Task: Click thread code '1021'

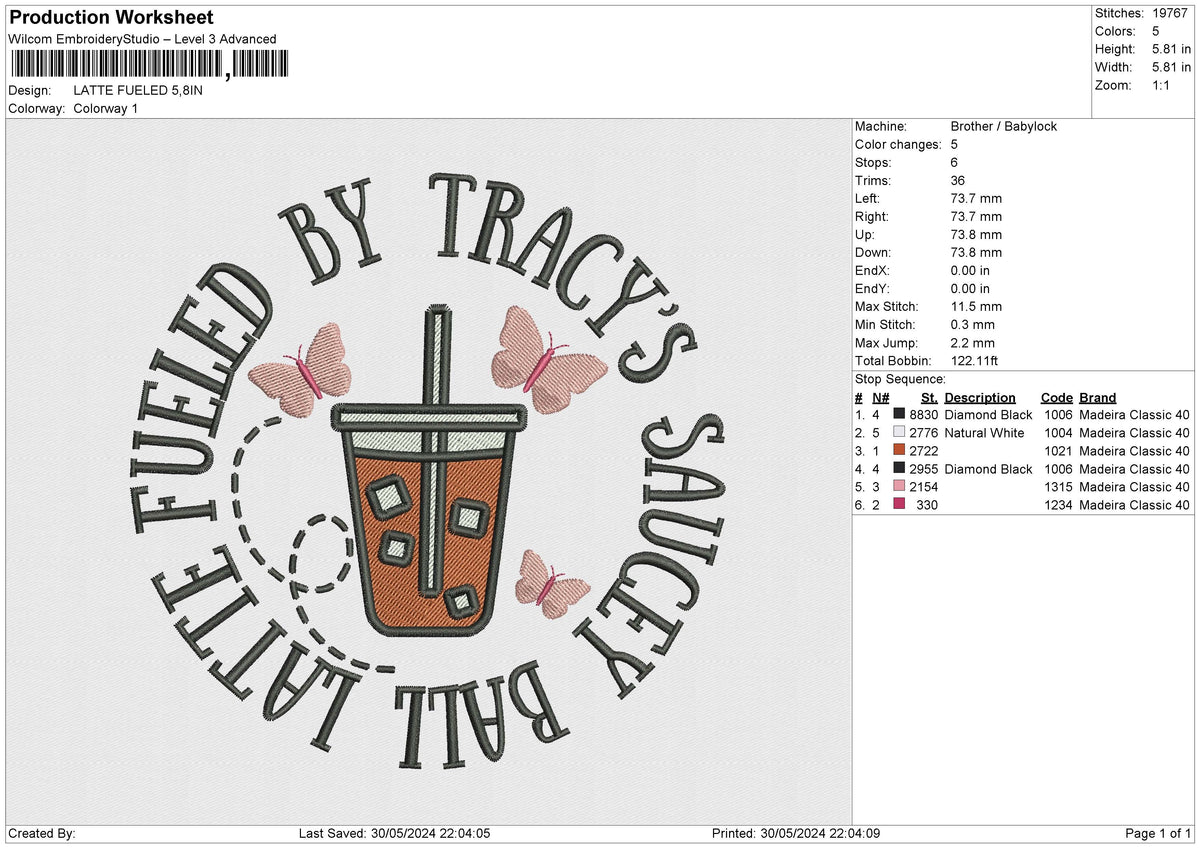Action: pos(1058,451)
